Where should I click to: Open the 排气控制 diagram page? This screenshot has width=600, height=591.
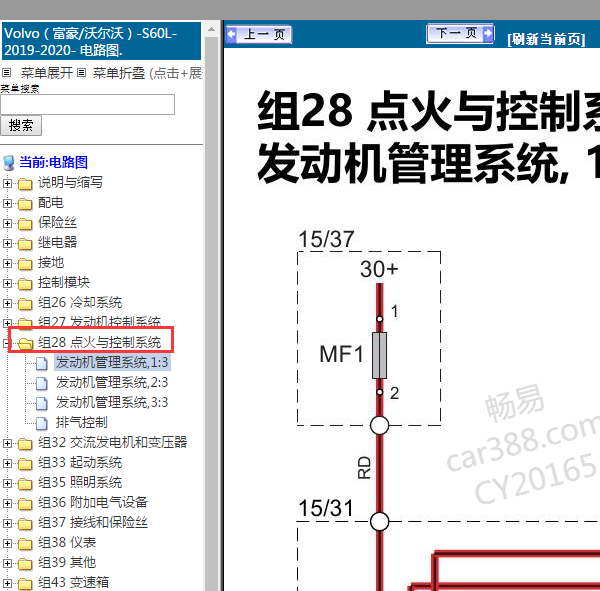pyautogui.click(x=82, y=422)
